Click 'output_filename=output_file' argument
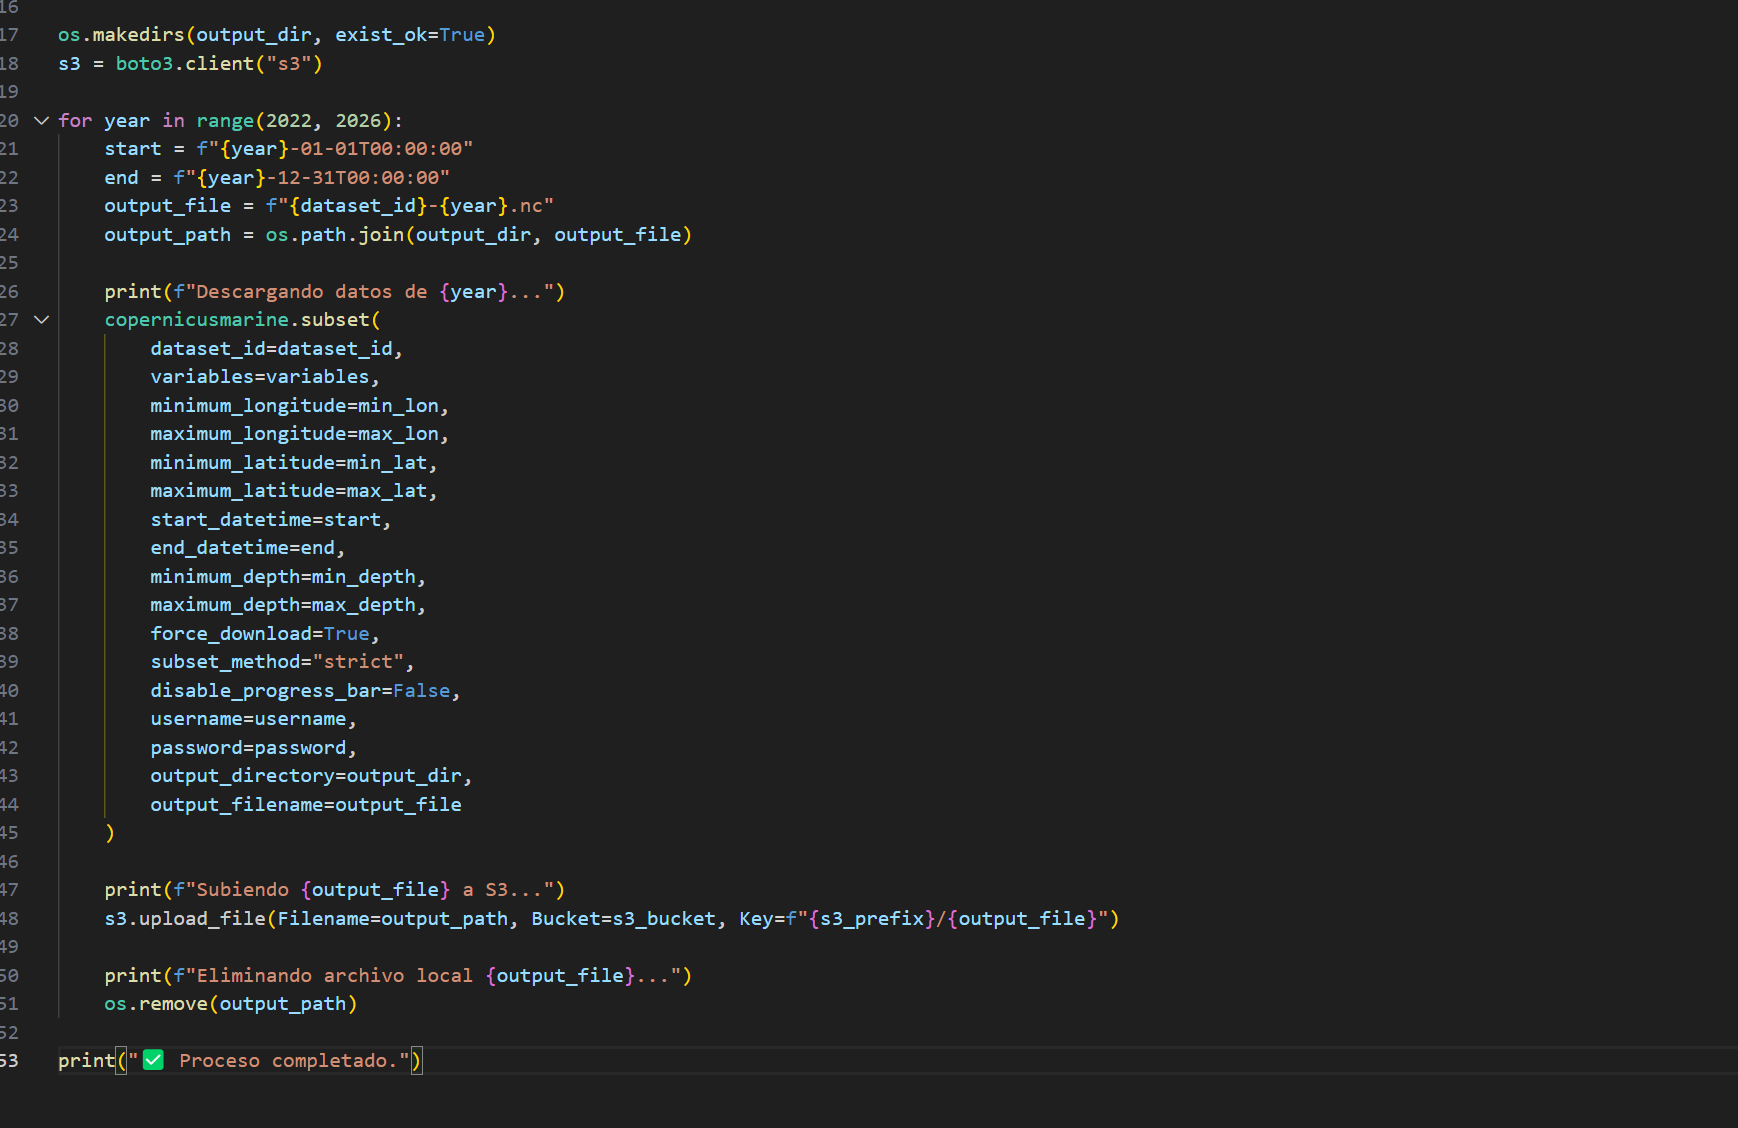 (306, 804)
